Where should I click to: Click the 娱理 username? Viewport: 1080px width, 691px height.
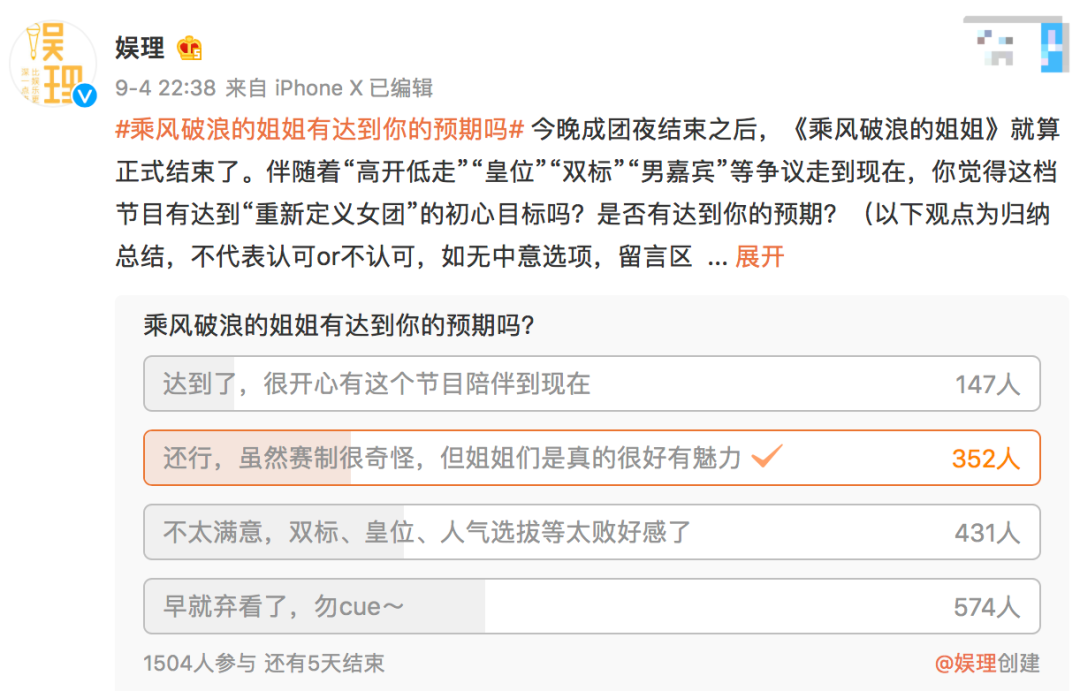tap(140, 48)
